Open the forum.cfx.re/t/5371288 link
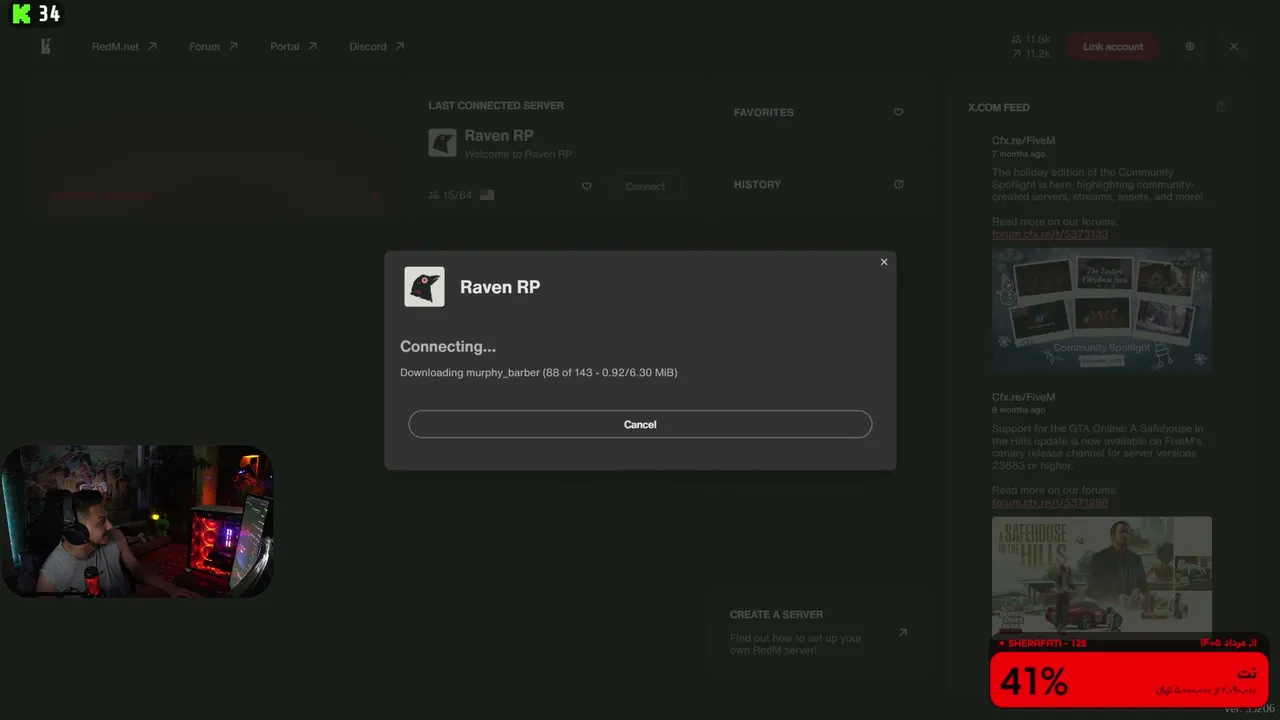1280x720 pixels. click(x=1050, y=503)
